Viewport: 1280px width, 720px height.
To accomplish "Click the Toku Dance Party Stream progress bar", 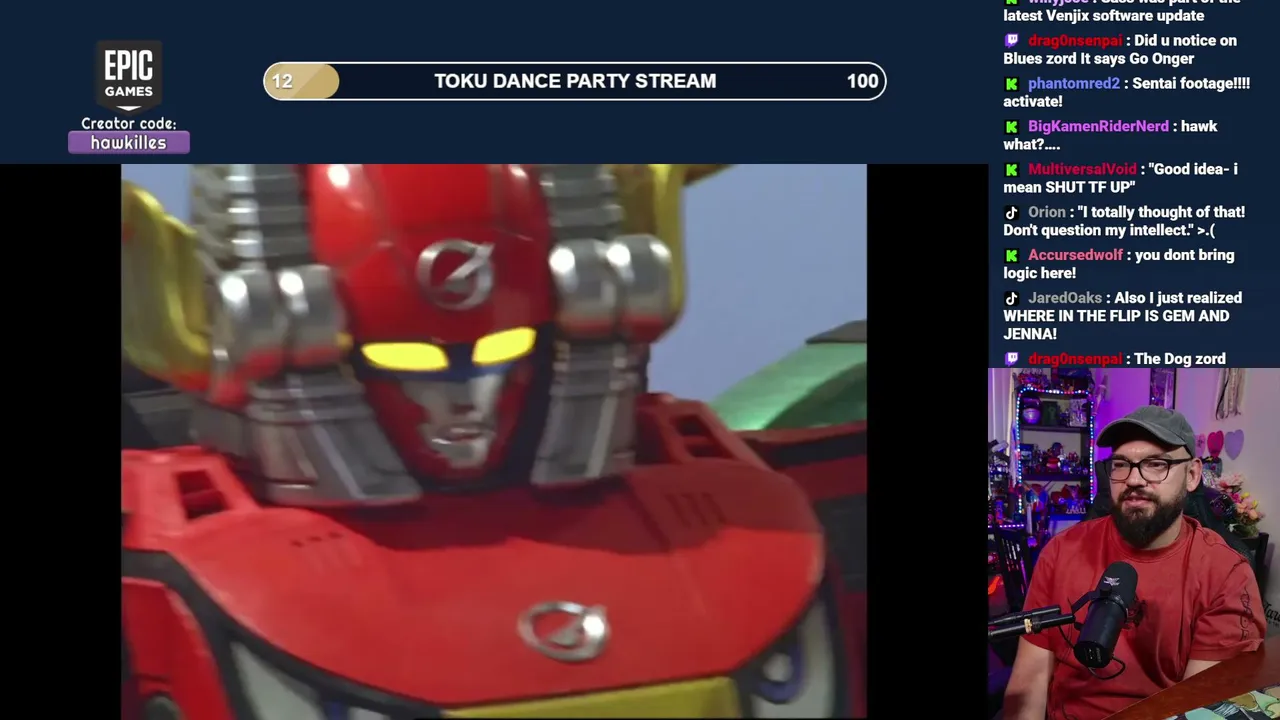I will point(575,82).
